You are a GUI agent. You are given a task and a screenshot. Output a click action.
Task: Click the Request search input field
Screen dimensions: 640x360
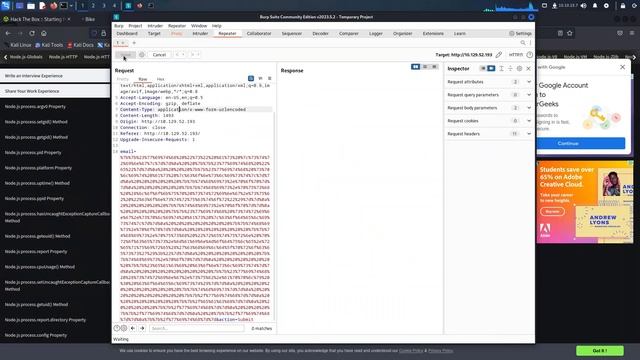point(196,328)
